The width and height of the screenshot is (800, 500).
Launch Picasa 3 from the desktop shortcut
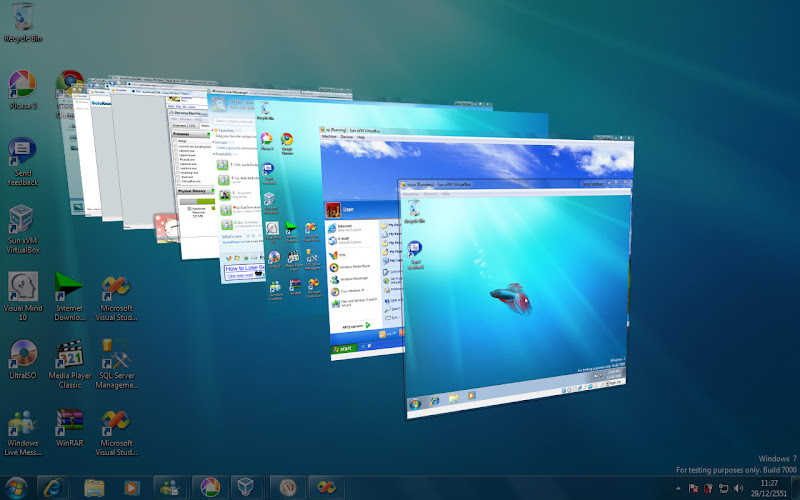(x=22, y=90)
